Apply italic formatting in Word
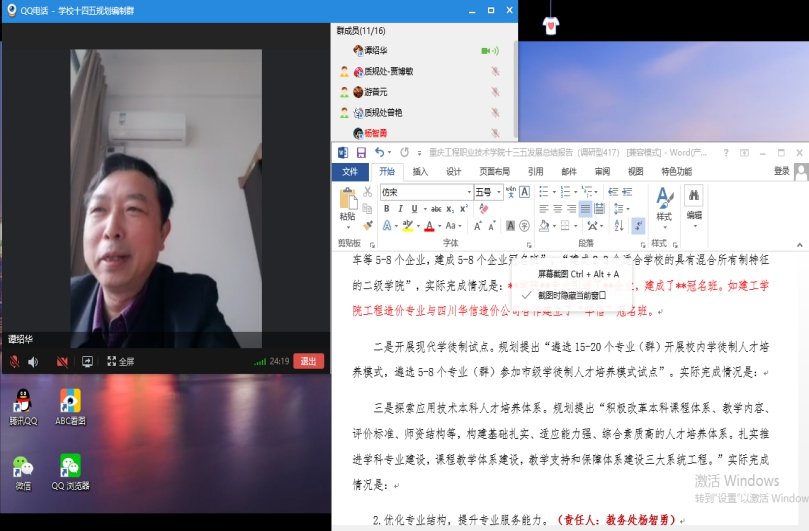The height and width of the screenshot is (531, 809). [400, 209]
